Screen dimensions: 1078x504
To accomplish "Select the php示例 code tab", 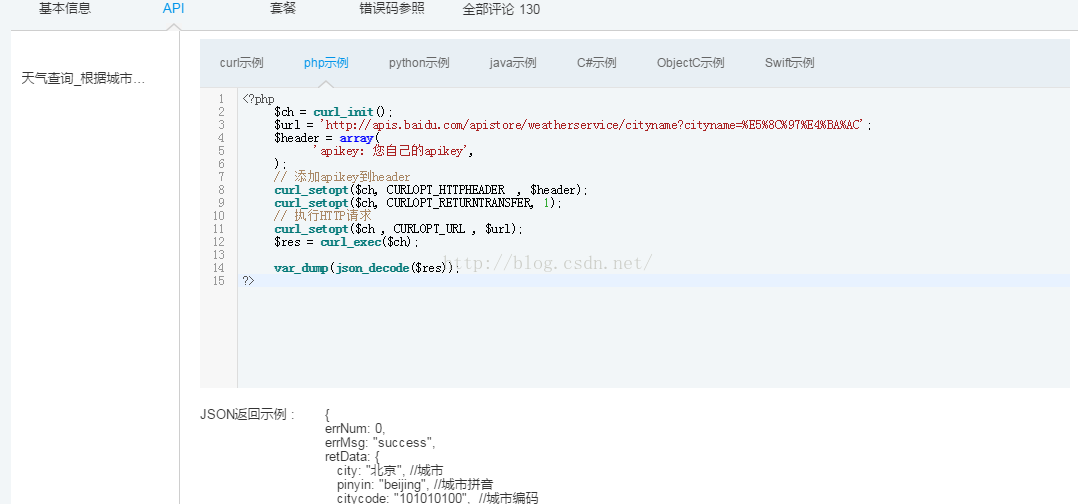I will [x=326, y=63].
